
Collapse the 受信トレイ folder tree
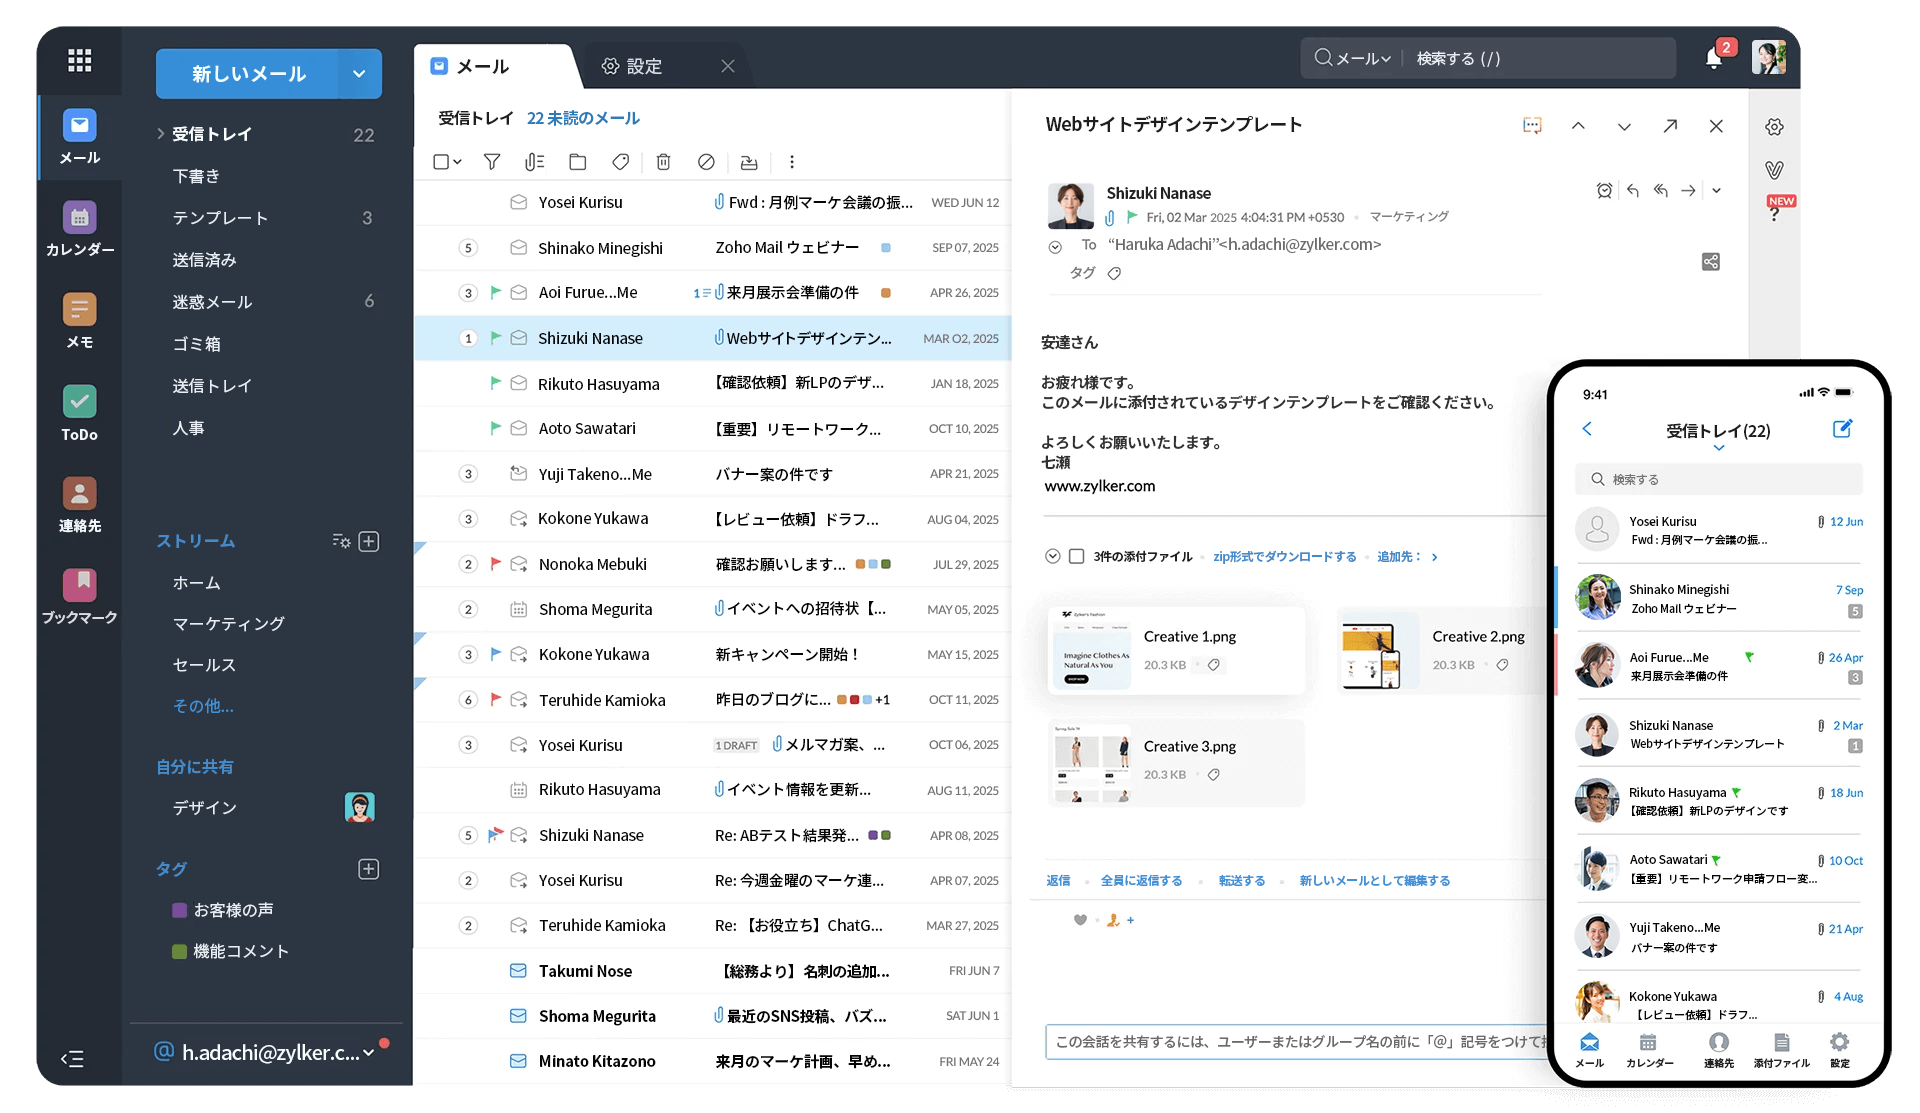159,133
